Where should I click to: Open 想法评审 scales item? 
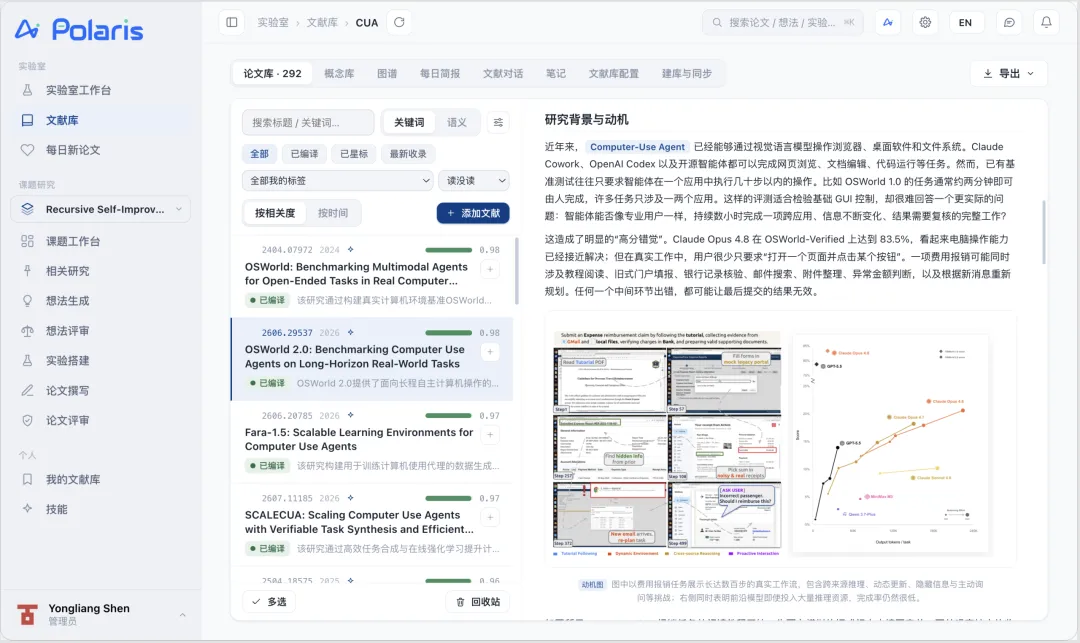pos(101,330)
